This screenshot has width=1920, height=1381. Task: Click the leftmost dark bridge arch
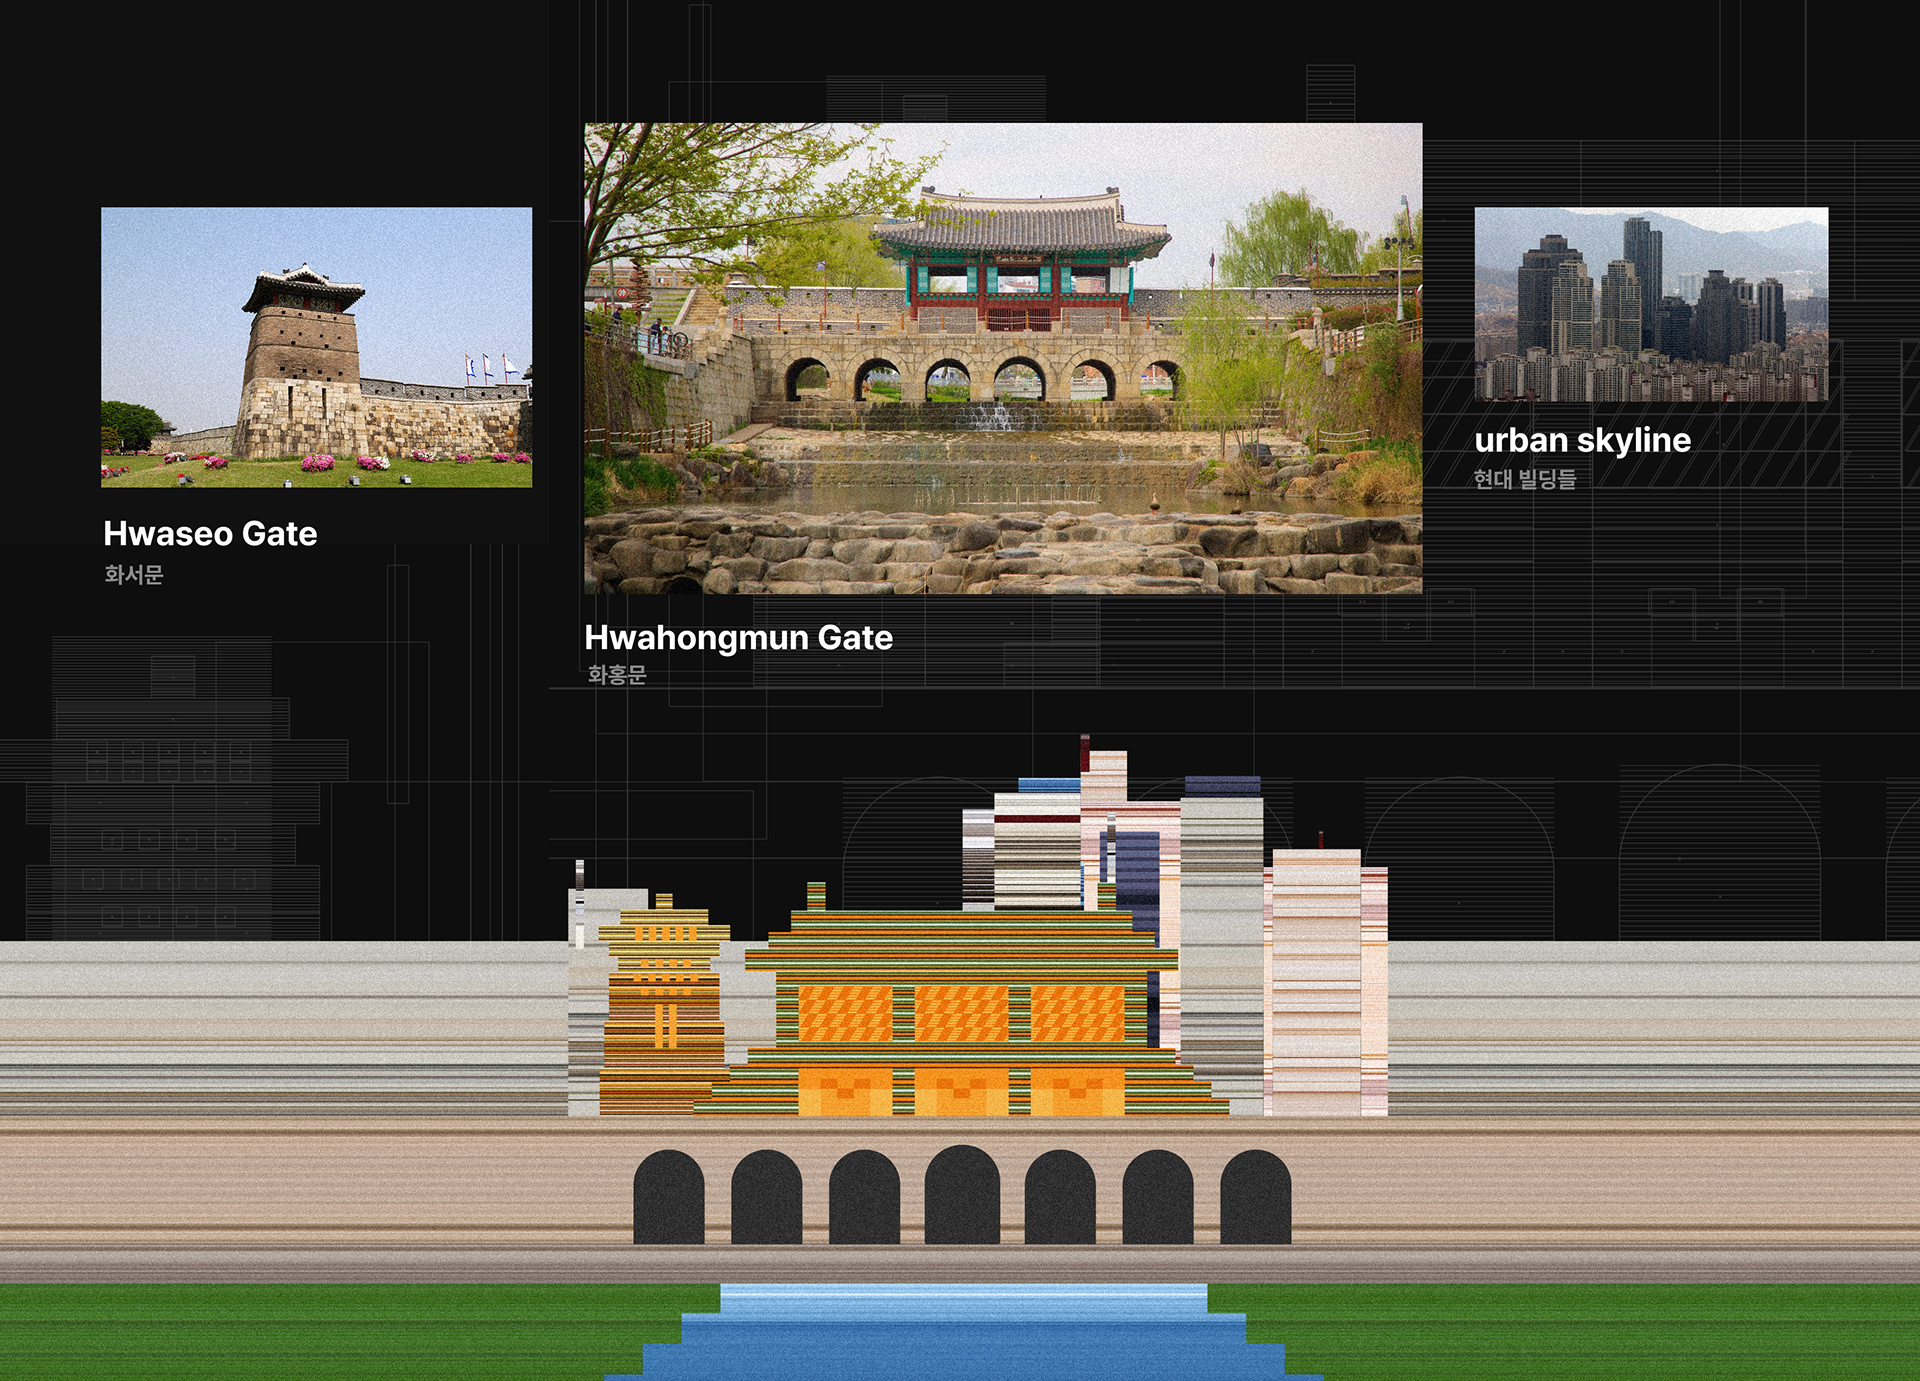[x=668, y=1197]
